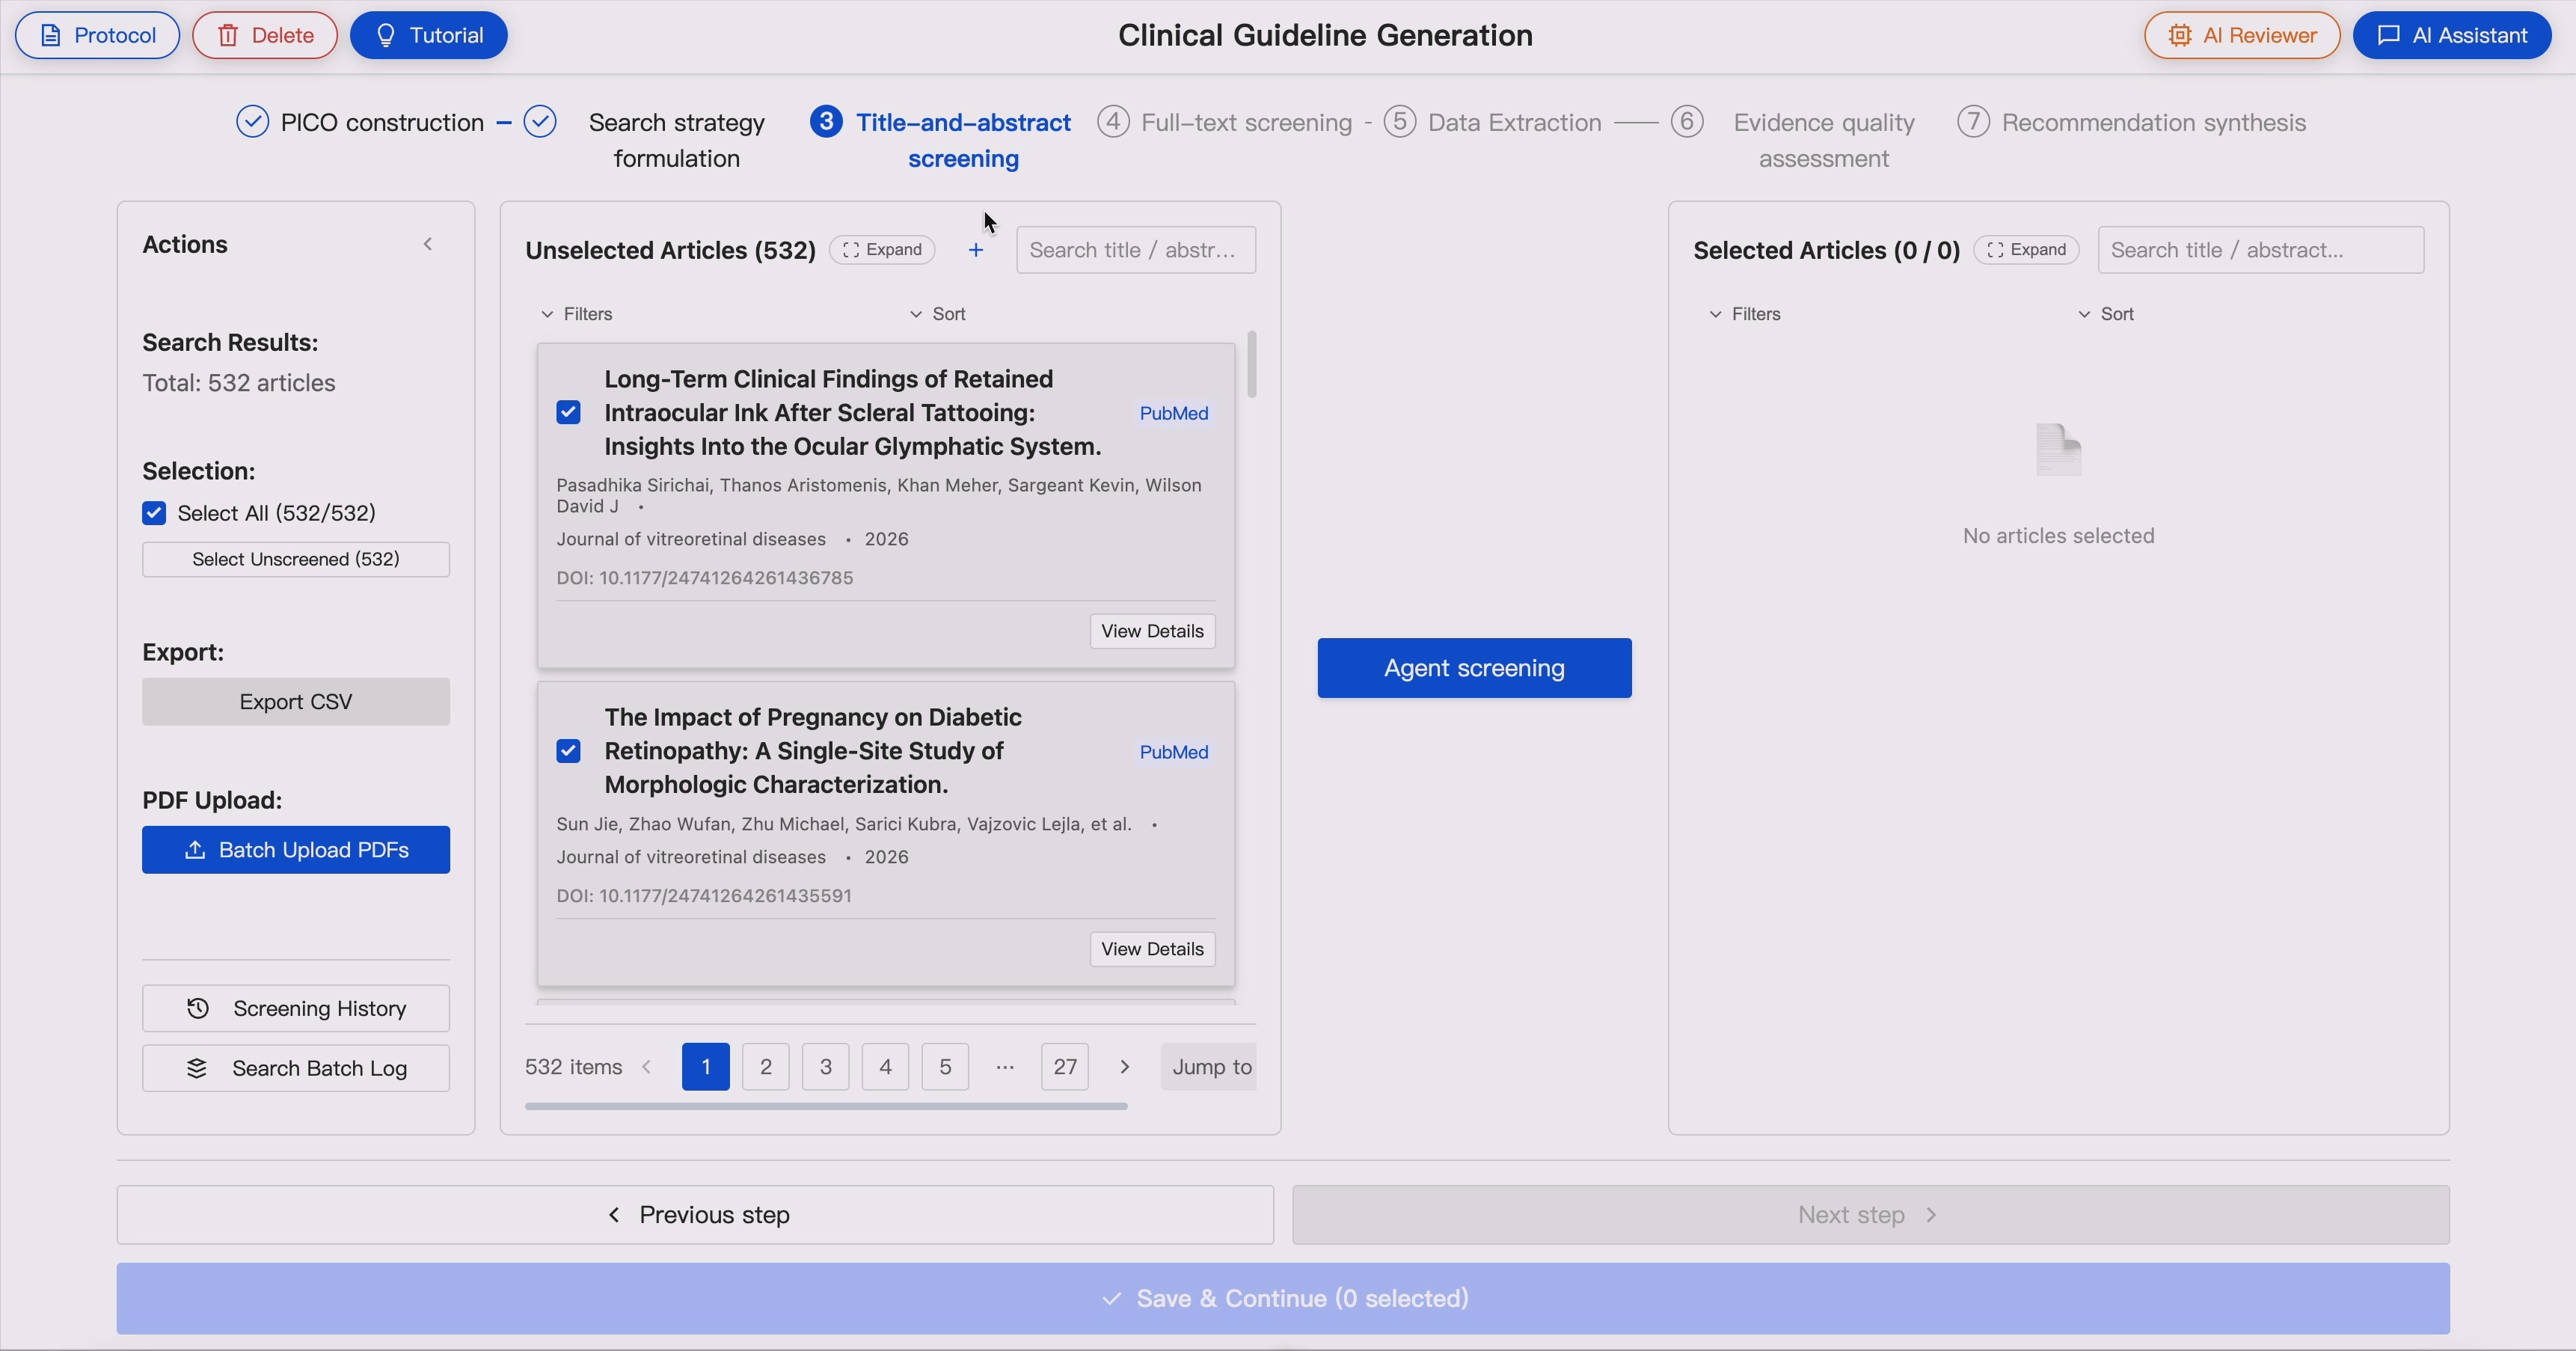
Task: Open the Protocol document button
Action: [x=97, y=35]
